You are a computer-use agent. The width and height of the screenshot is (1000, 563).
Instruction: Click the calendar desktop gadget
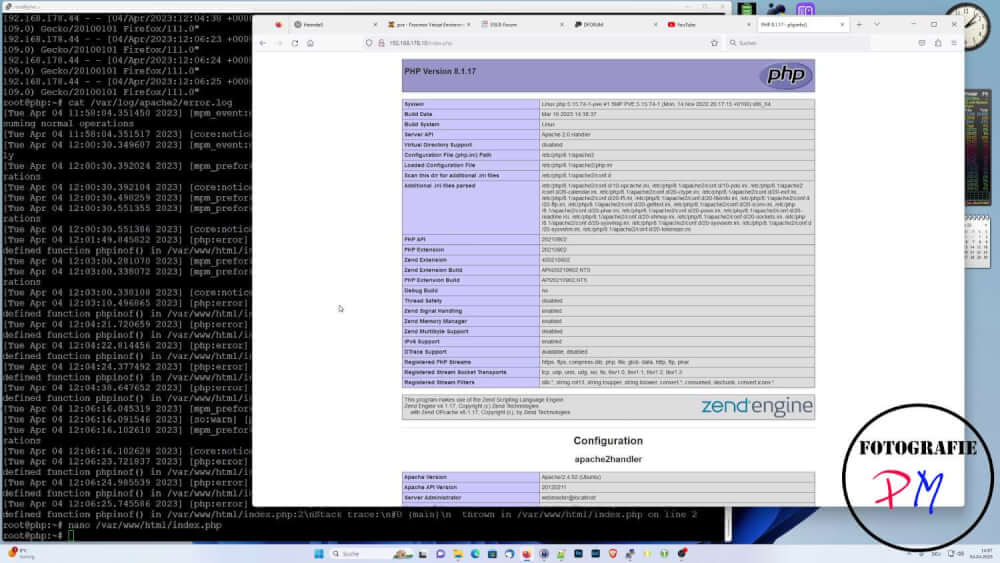pyautogui.click(x=976, y=241)
